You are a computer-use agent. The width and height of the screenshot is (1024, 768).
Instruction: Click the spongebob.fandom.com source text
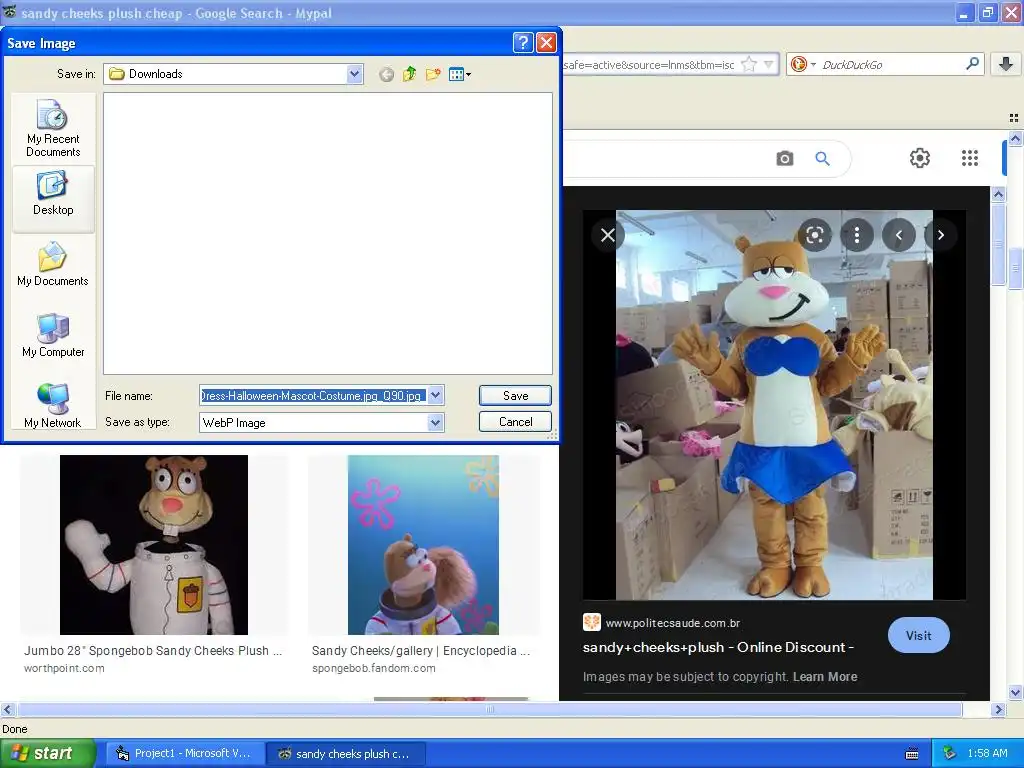(374, 668)
